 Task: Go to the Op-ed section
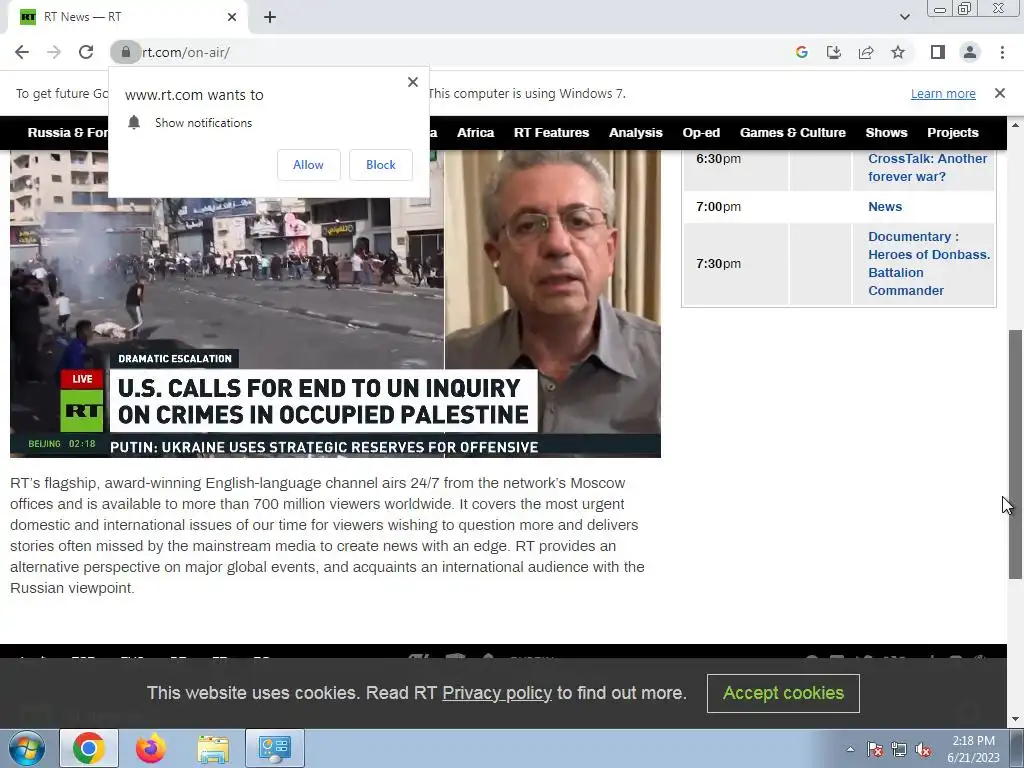coord(701,133)
